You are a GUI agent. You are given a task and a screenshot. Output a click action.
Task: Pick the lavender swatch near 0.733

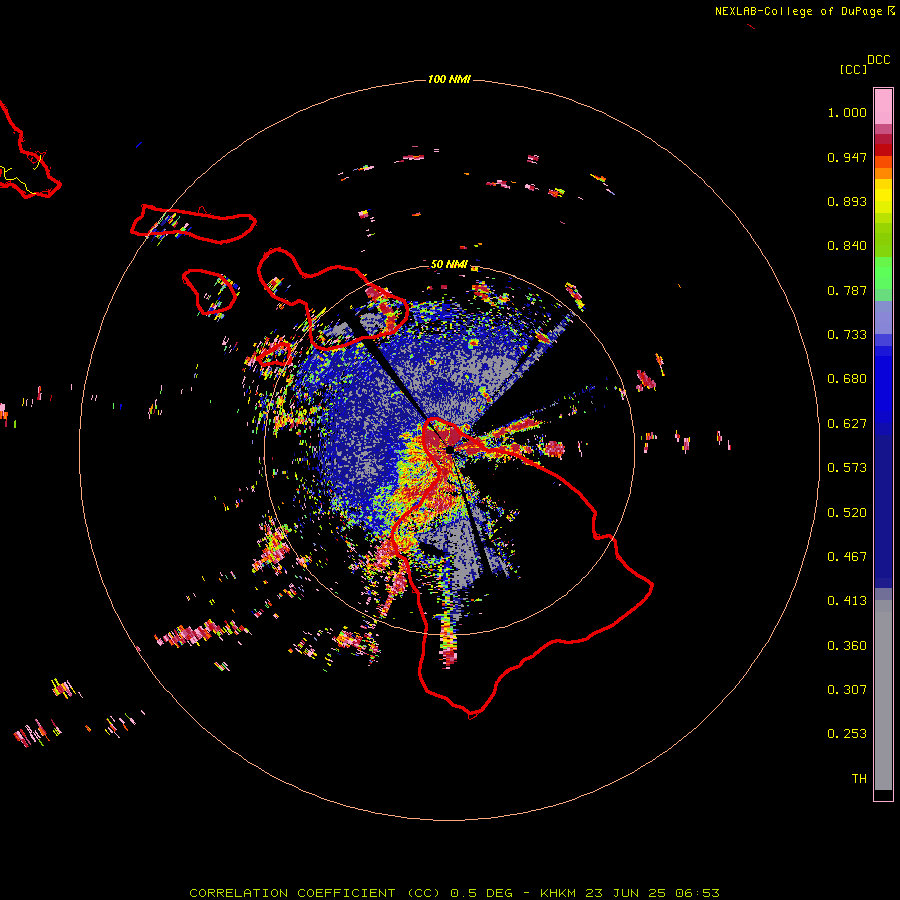pyautogui.click(x=883, y=317)
